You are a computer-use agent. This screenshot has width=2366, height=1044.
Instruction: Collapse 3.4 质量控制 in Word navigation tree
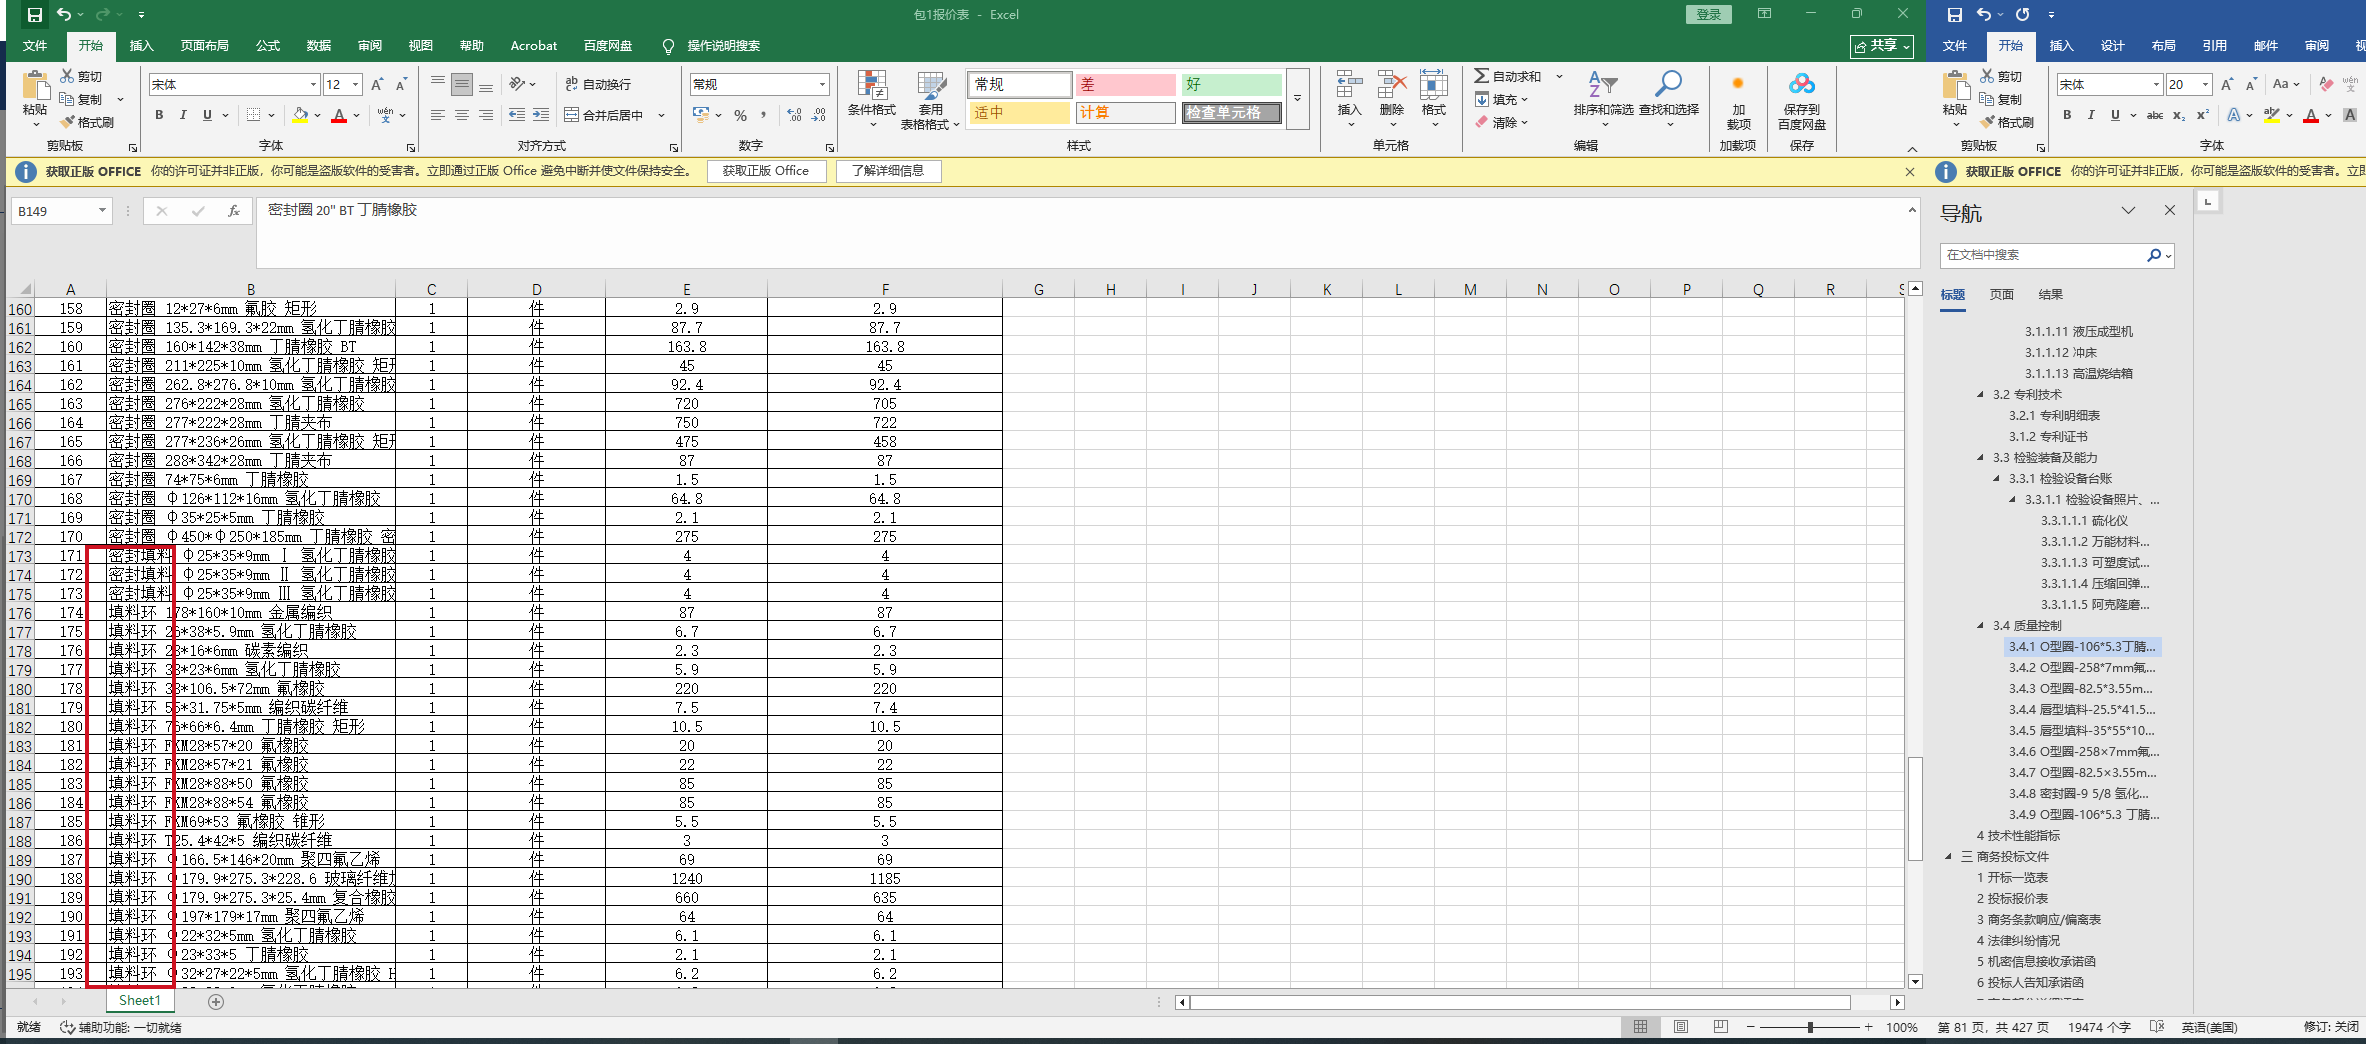coord(1980,625)
